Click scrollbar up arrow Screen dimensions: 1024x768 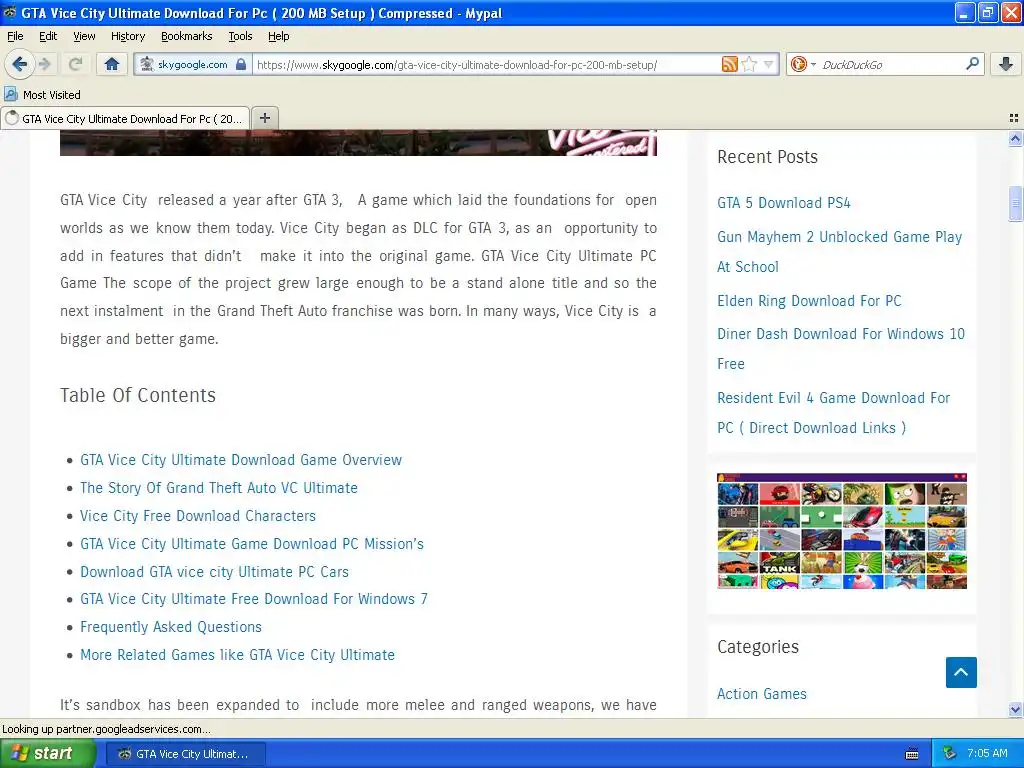(1015, 138)
